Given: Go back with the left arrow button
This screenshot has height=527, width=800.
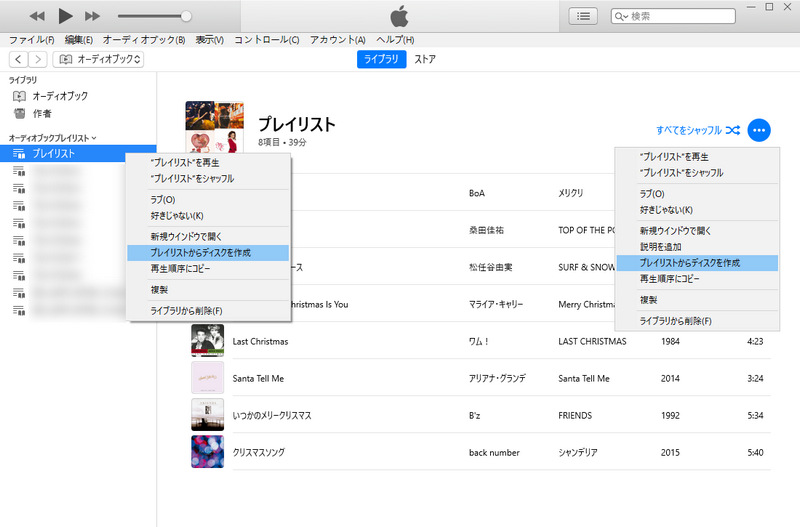Looking at the screenshot, I should [18, 59].
